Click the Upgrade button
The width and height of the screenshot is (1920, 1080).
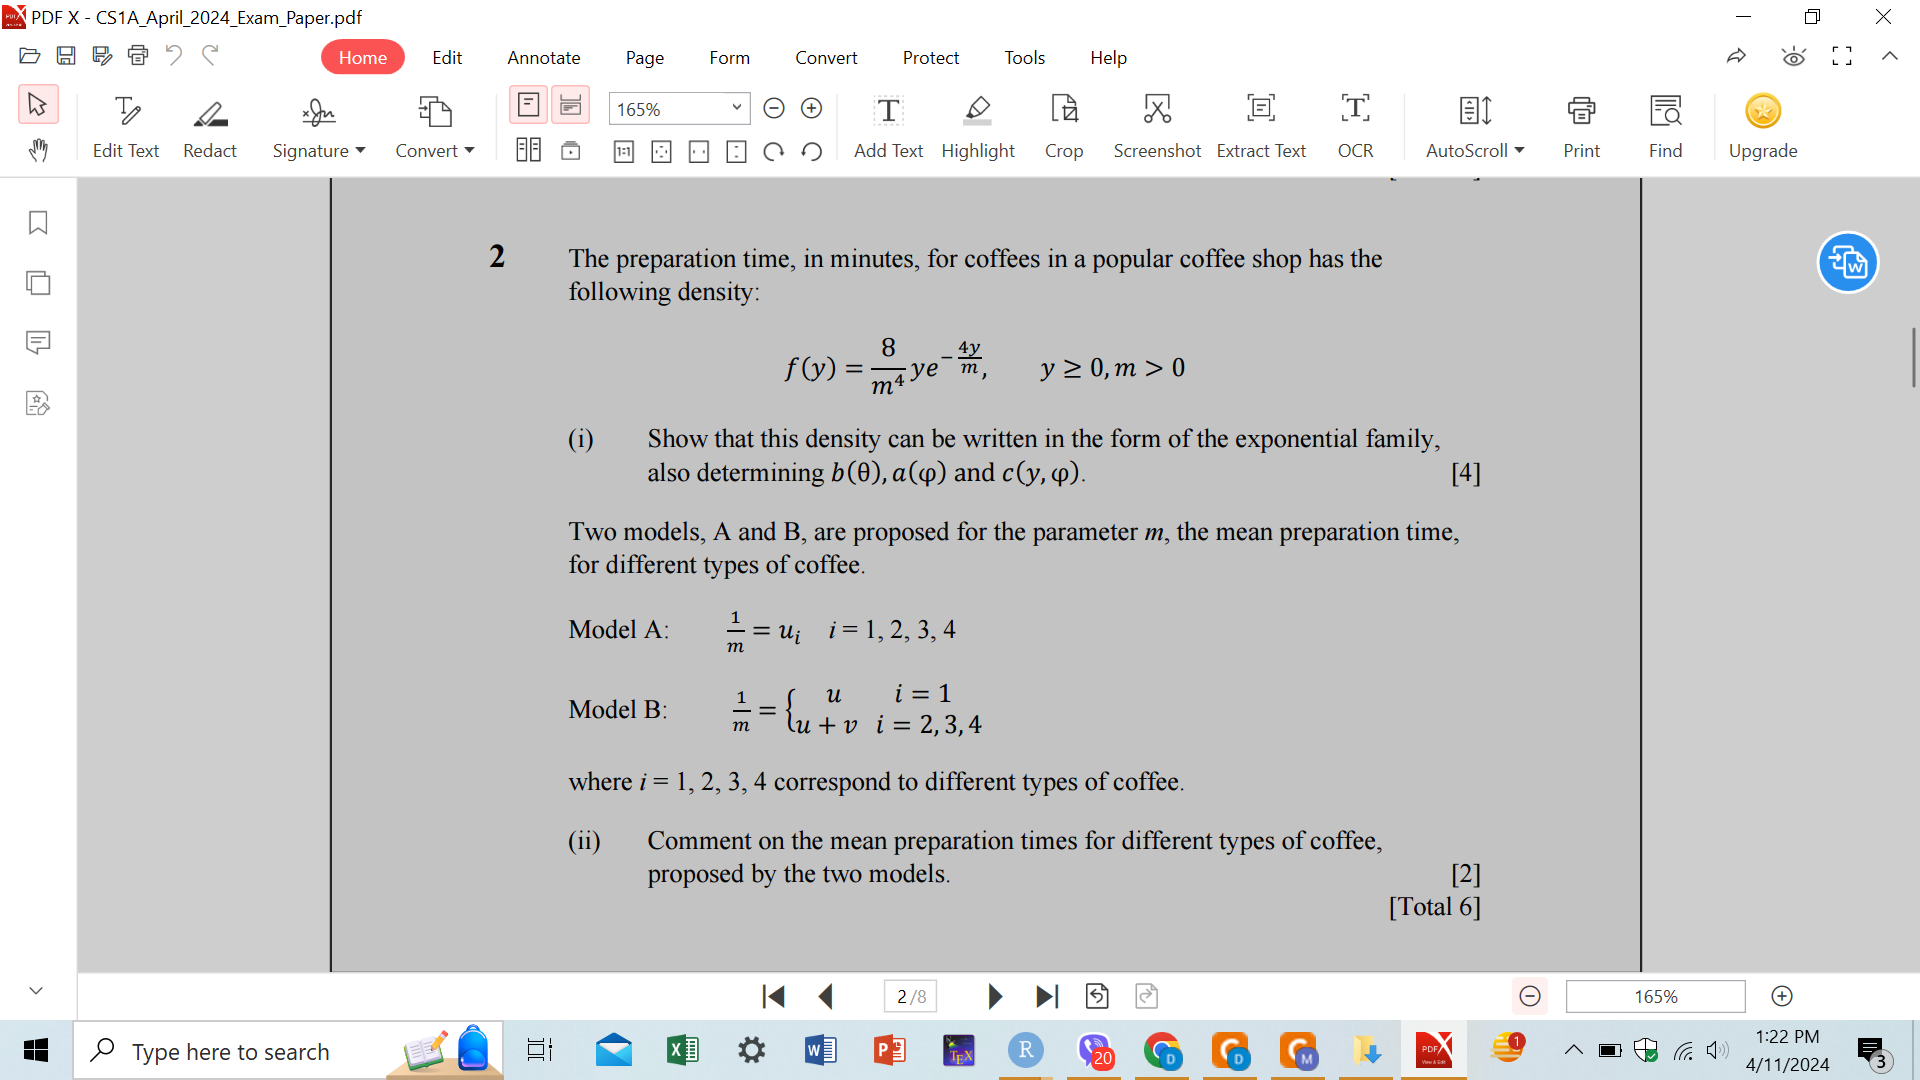1762,125
